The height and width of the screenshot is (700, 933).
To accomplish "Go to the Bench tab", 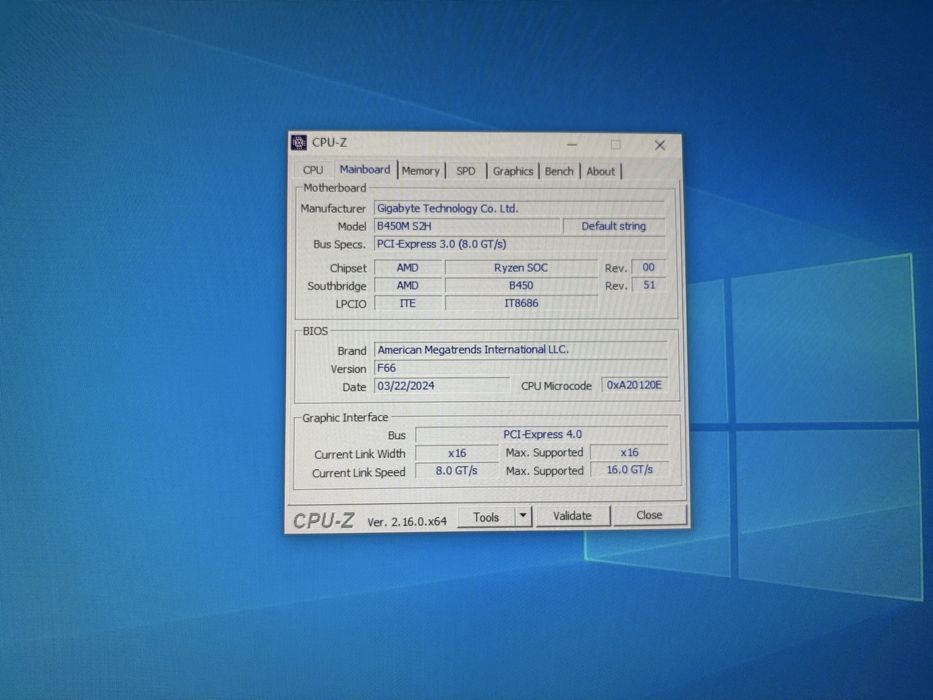I will [559, 171].
